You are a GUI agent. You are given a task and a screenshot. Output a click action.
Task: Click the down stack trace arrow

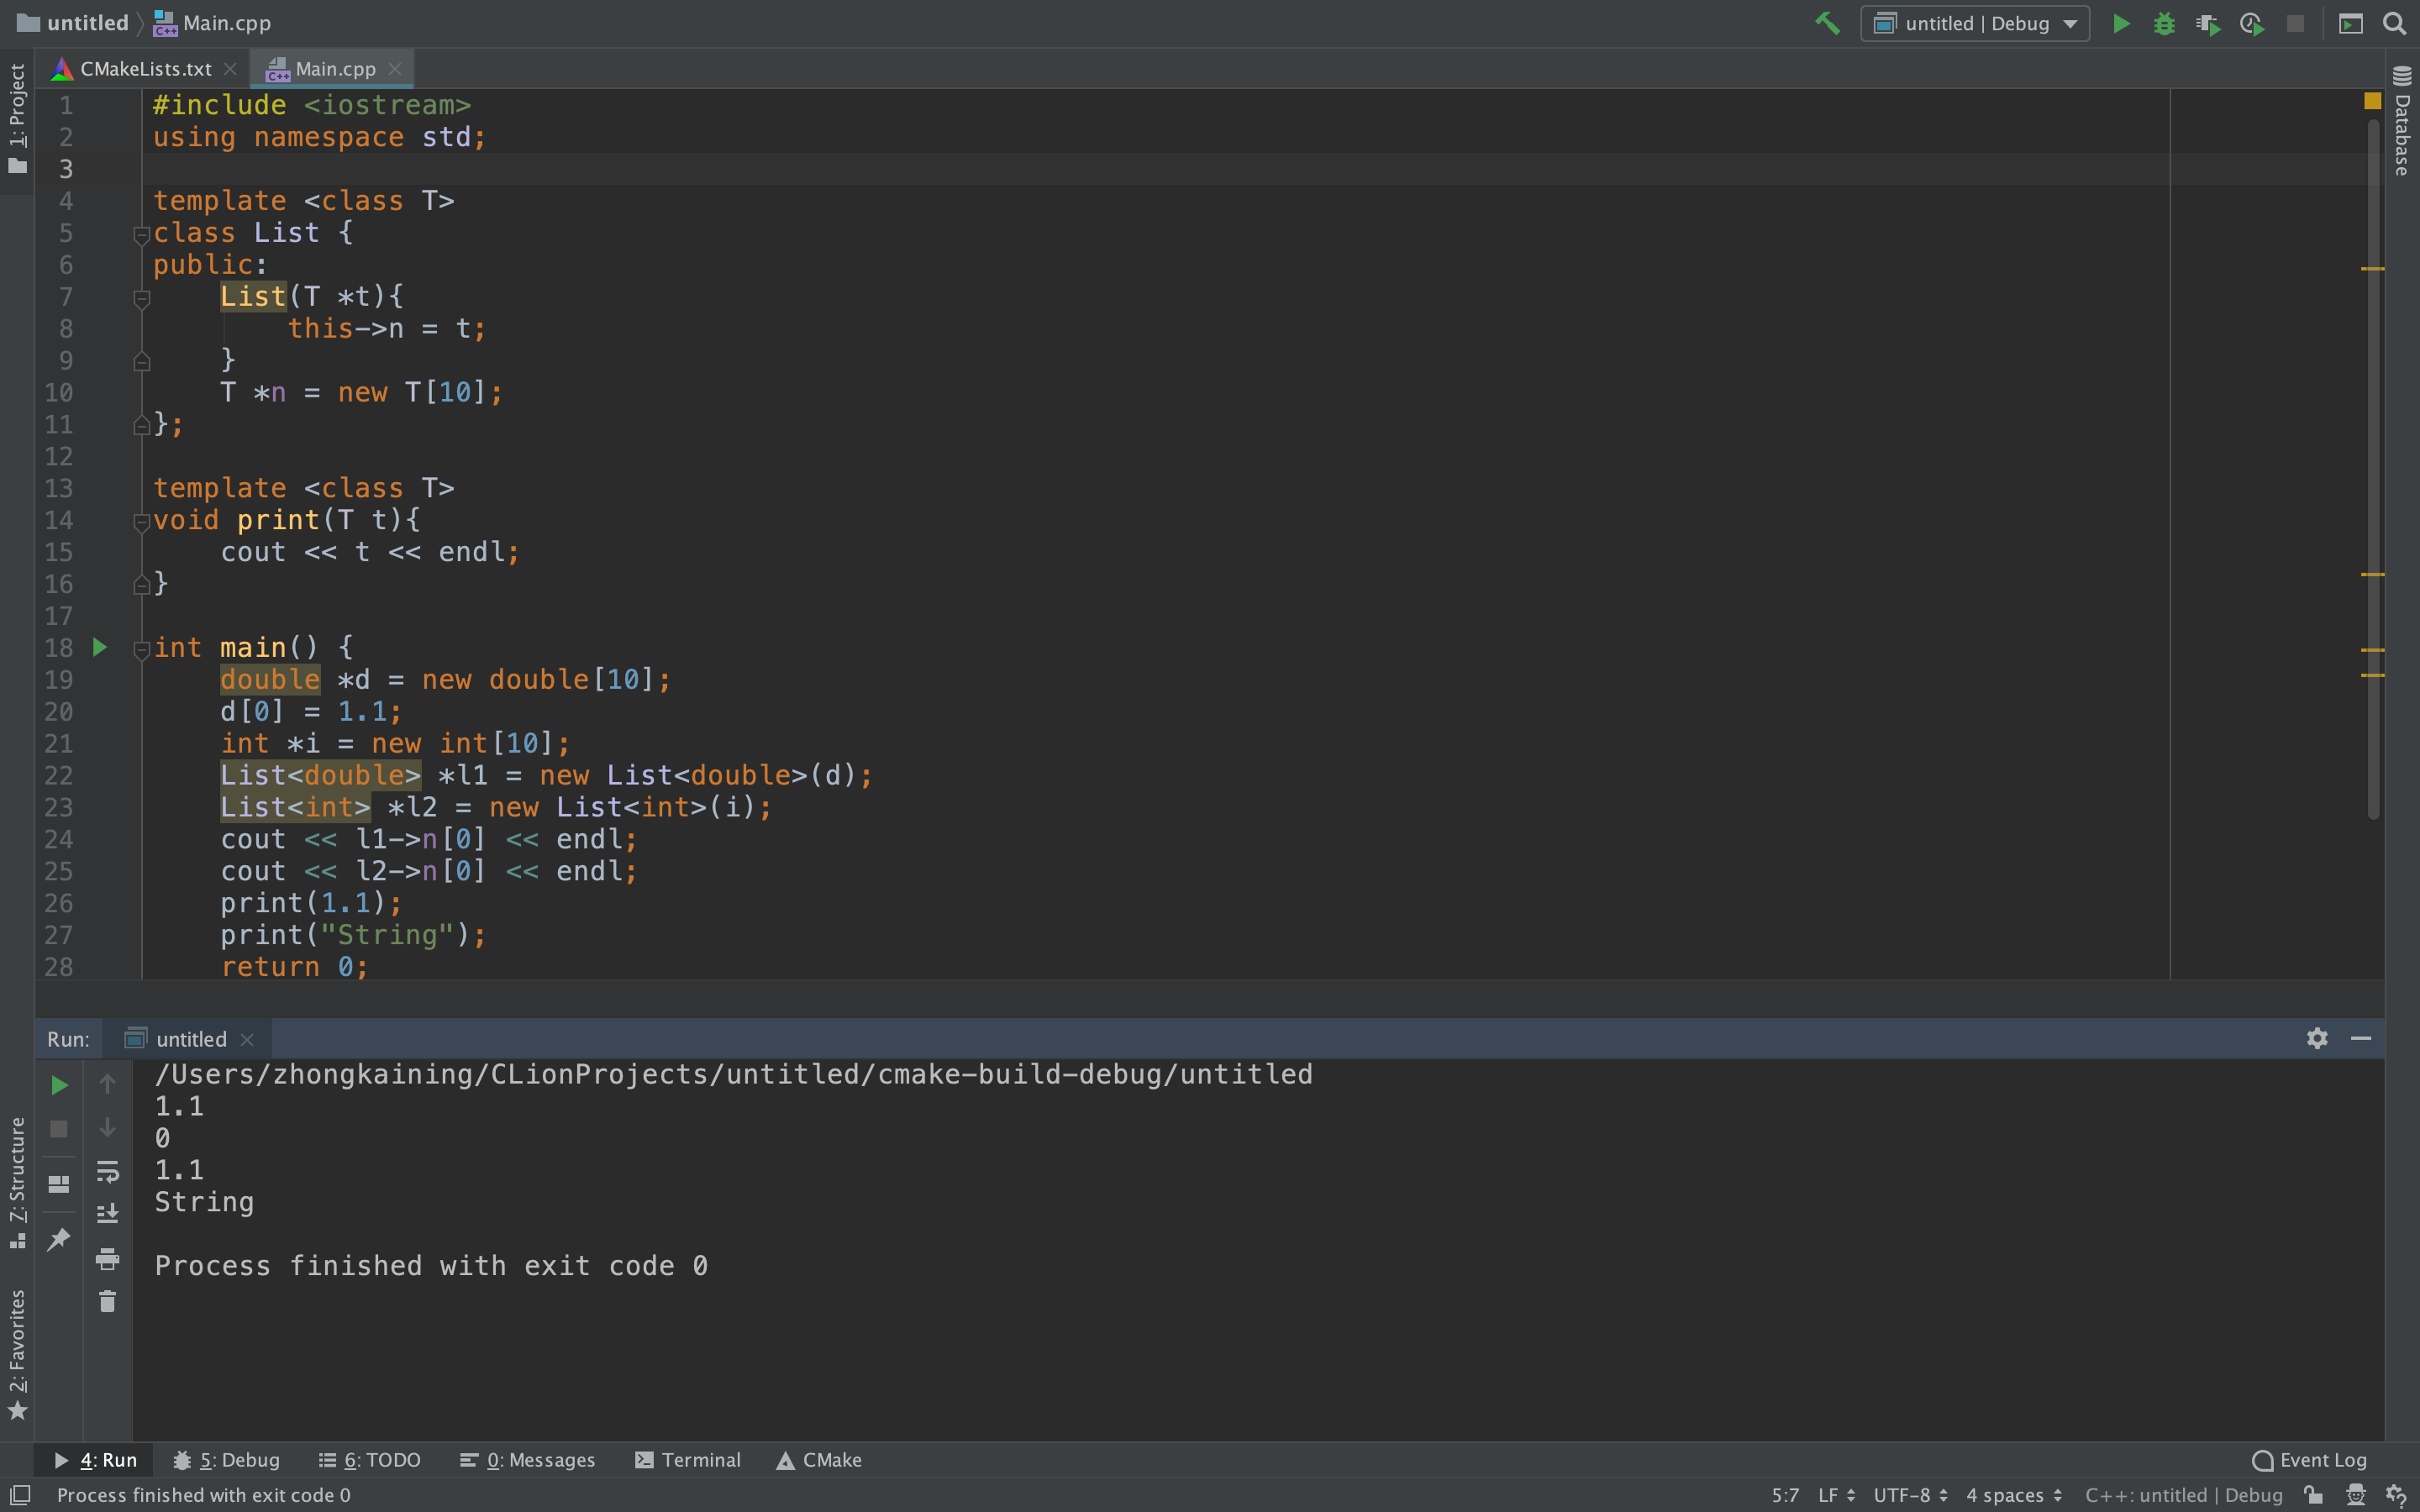(x=108, y=1128)
